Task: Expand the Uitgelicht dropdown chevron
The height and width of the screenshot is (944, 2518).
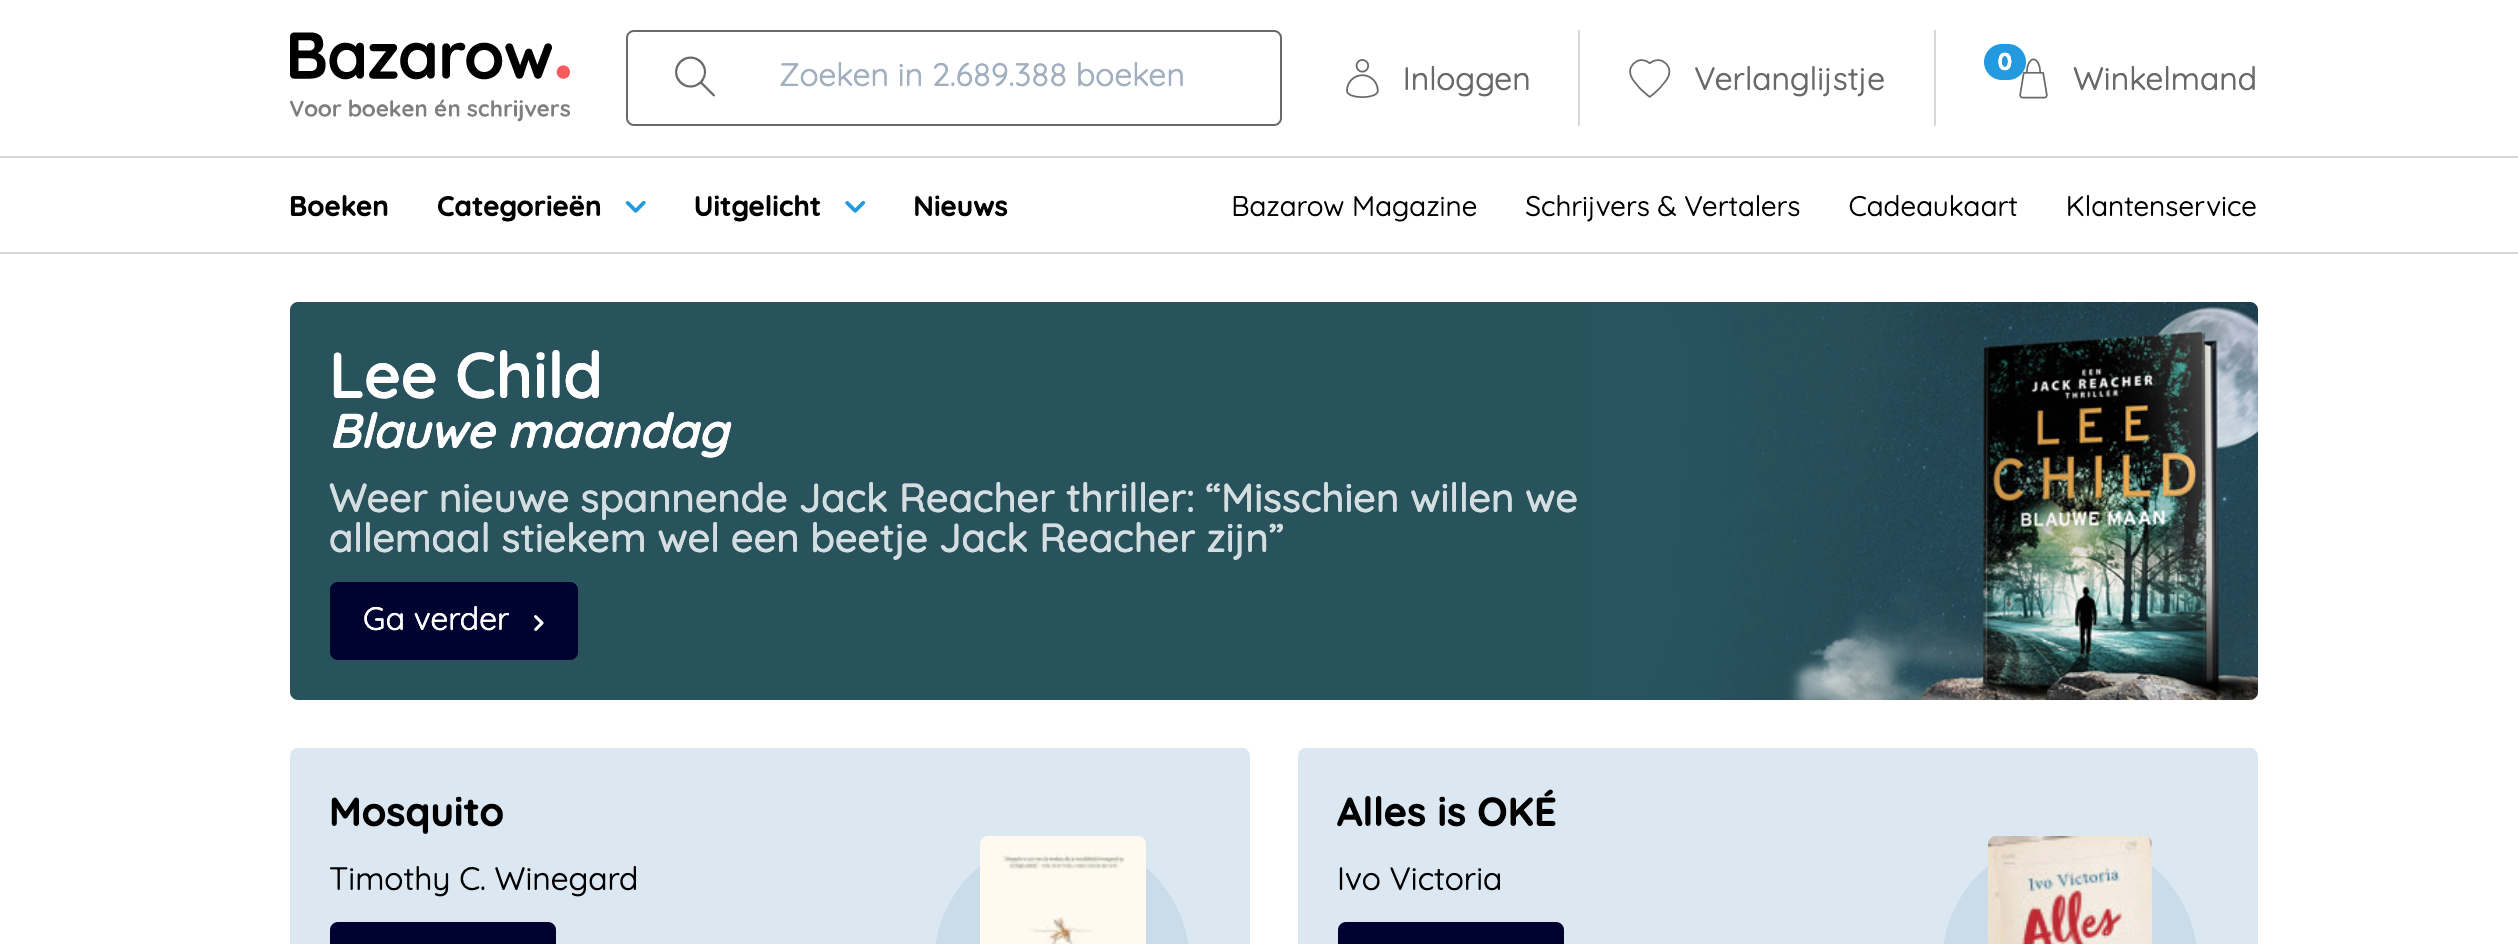Action: pyautogui.click(x=855, y=207)
